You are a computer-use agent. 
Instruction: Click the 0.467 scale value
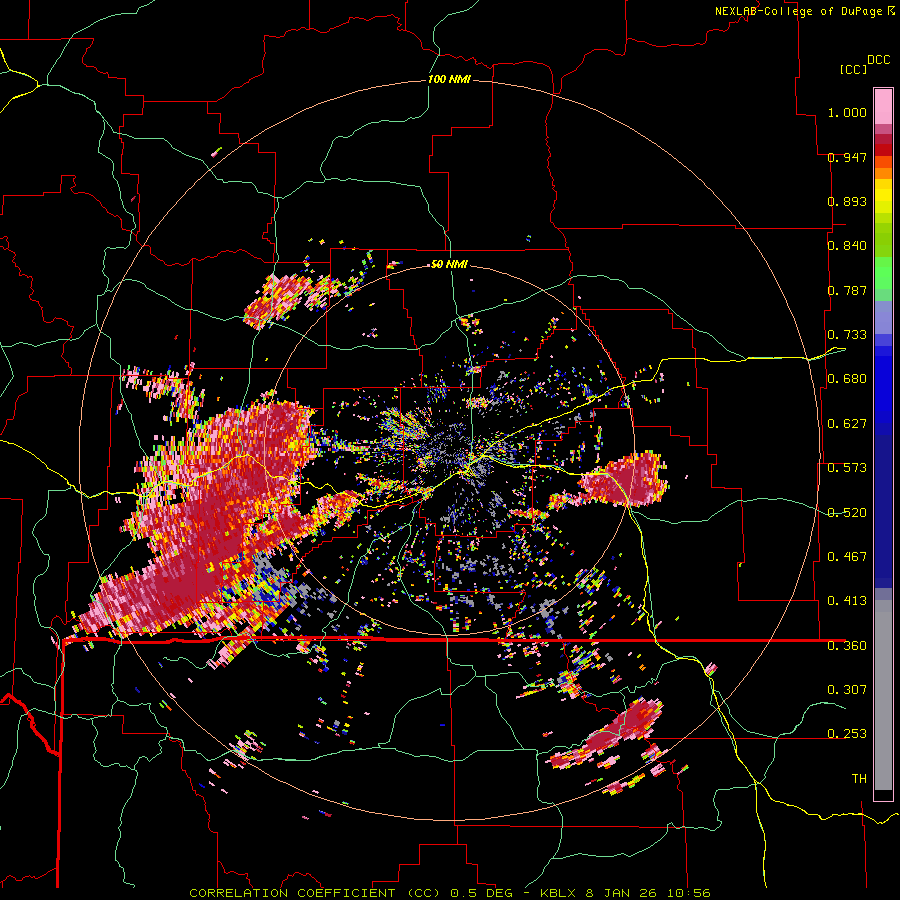847,557
